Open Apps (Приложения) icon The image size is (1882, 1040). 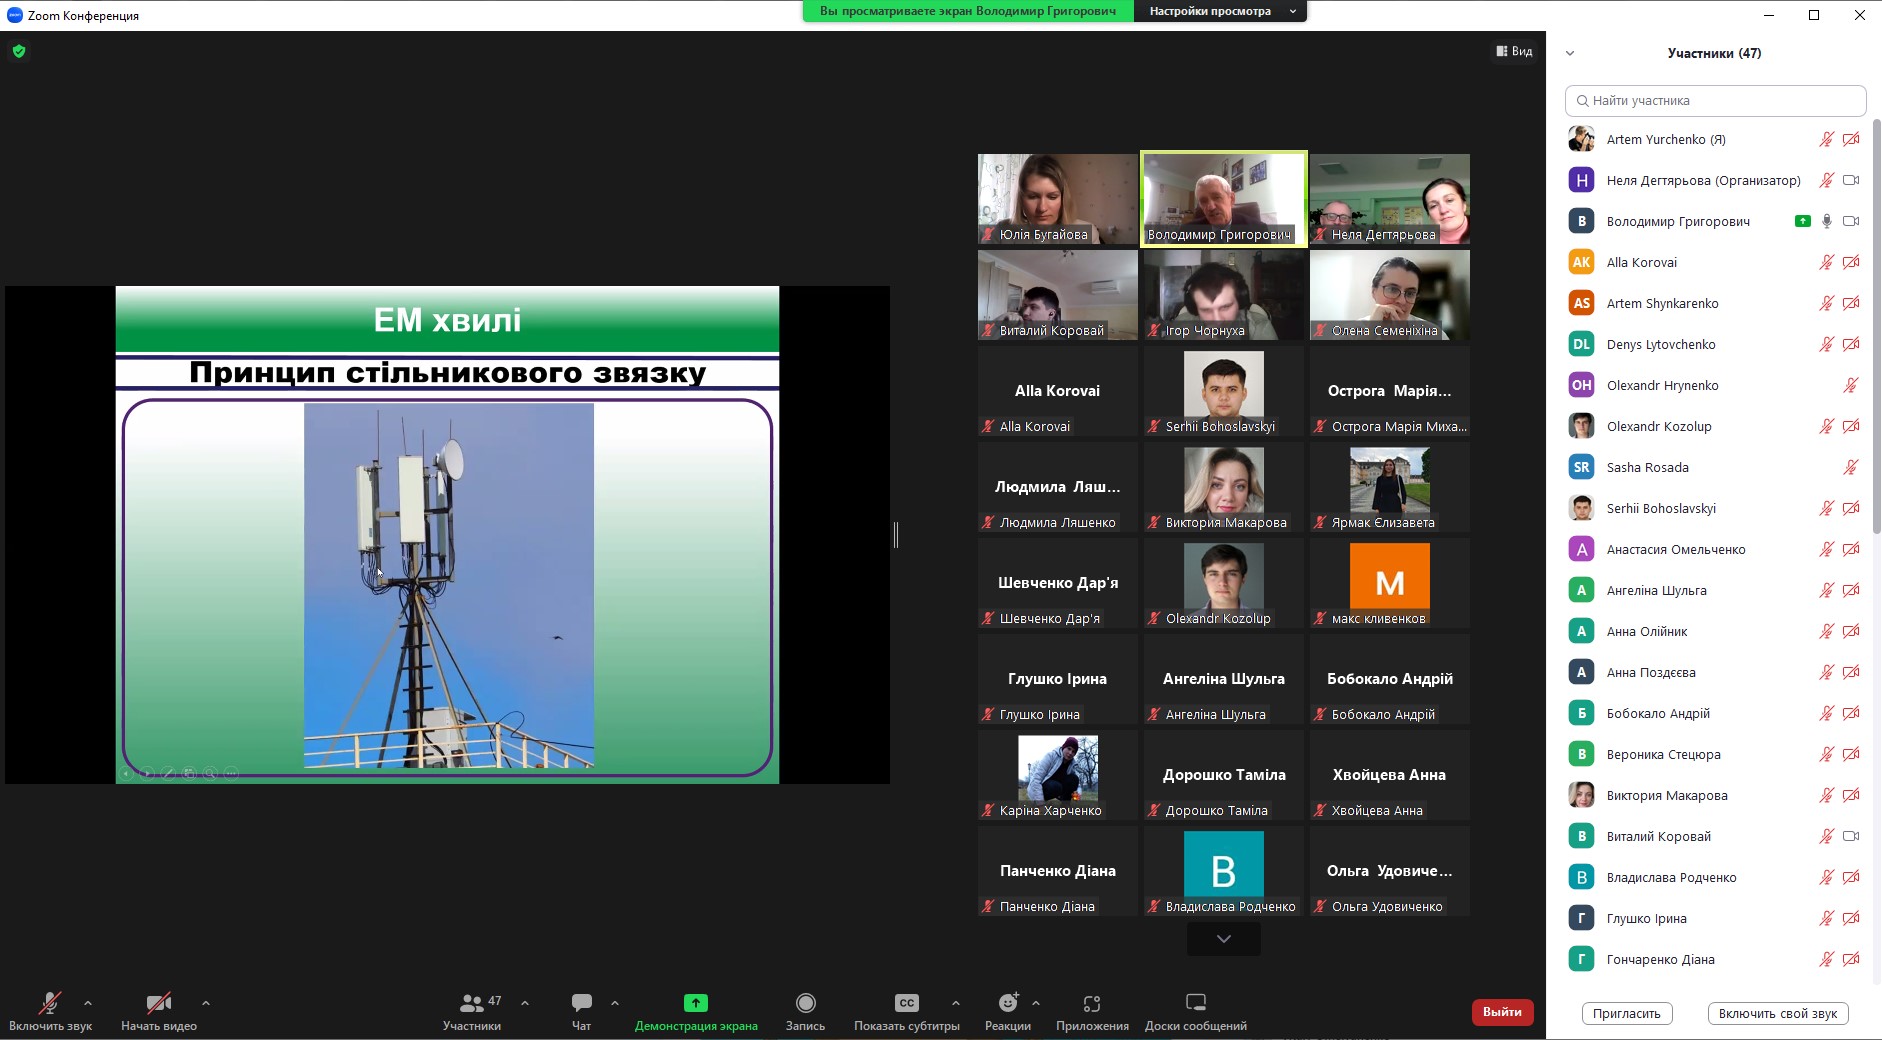coord(1092,1003)
